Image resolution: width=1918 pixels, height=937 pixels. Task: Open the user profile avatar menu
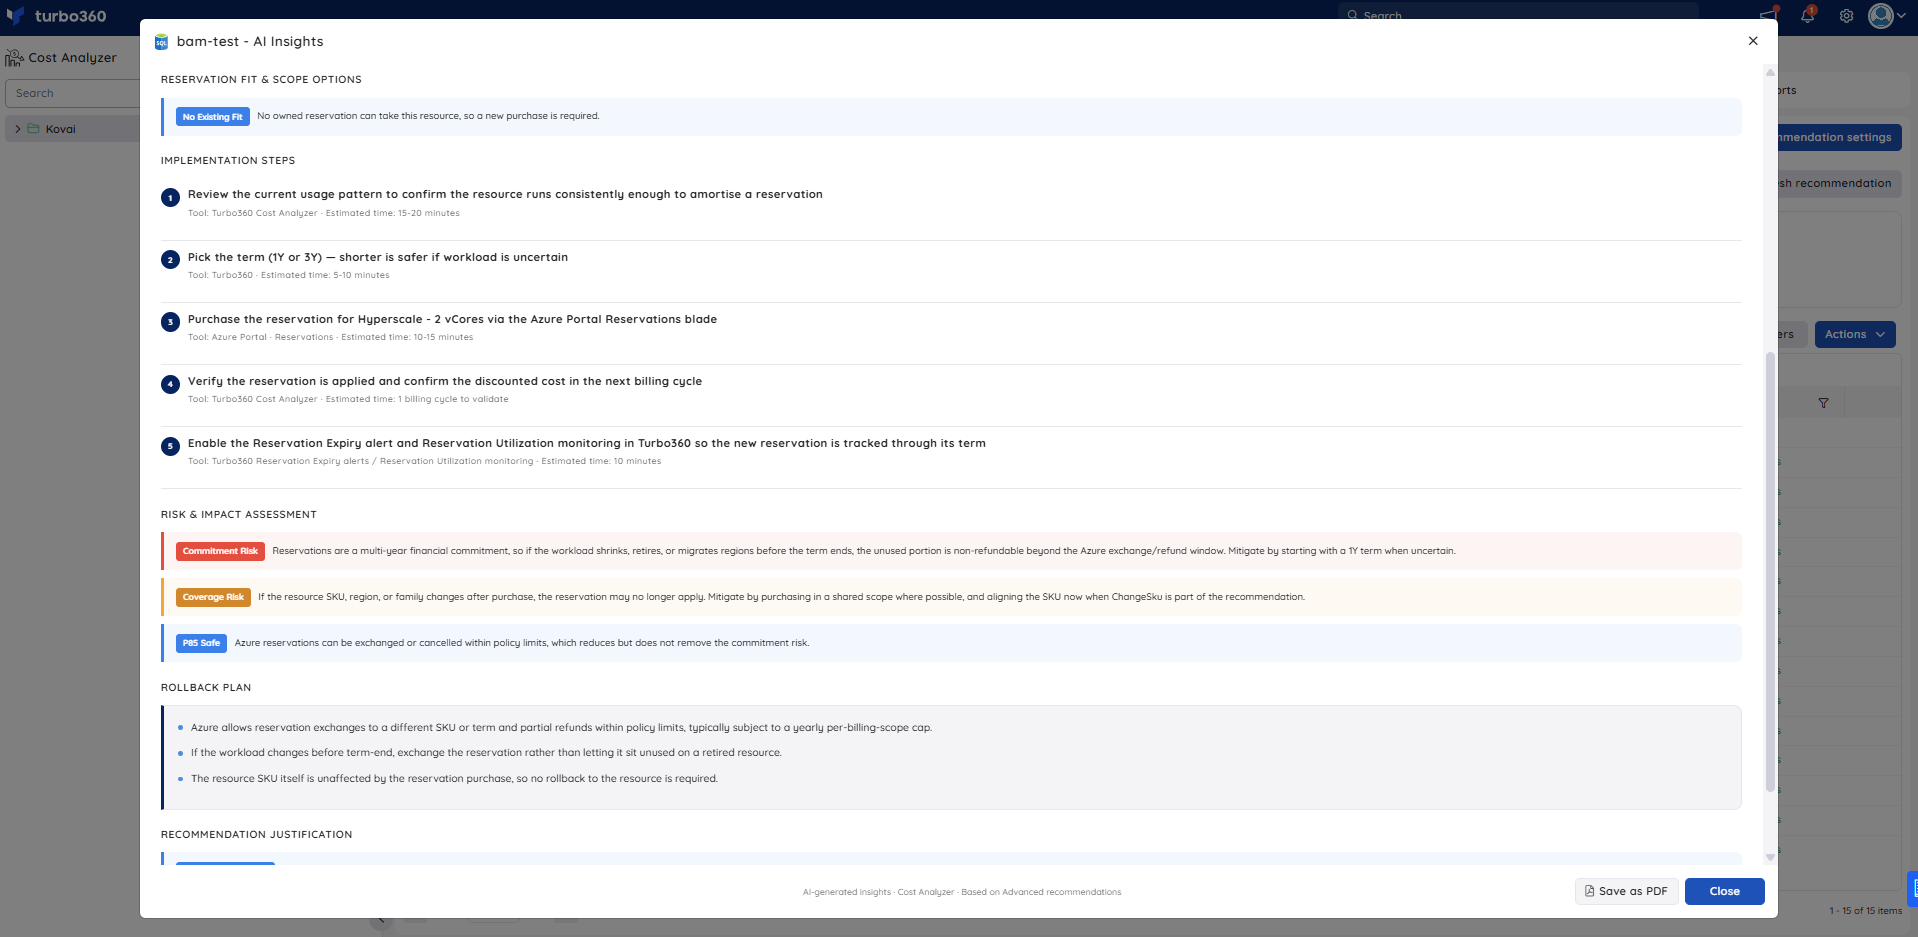click(1886, 16)
